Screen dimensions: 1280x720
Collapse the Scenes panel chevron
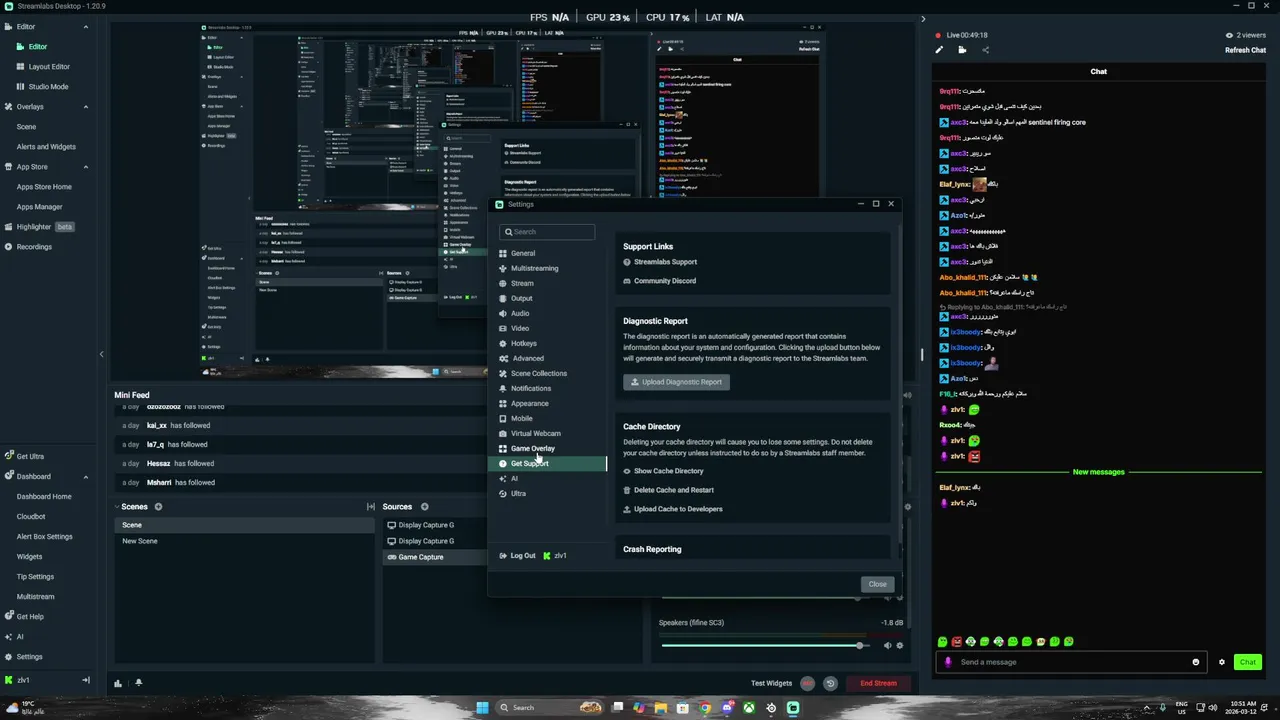[116, 507]
